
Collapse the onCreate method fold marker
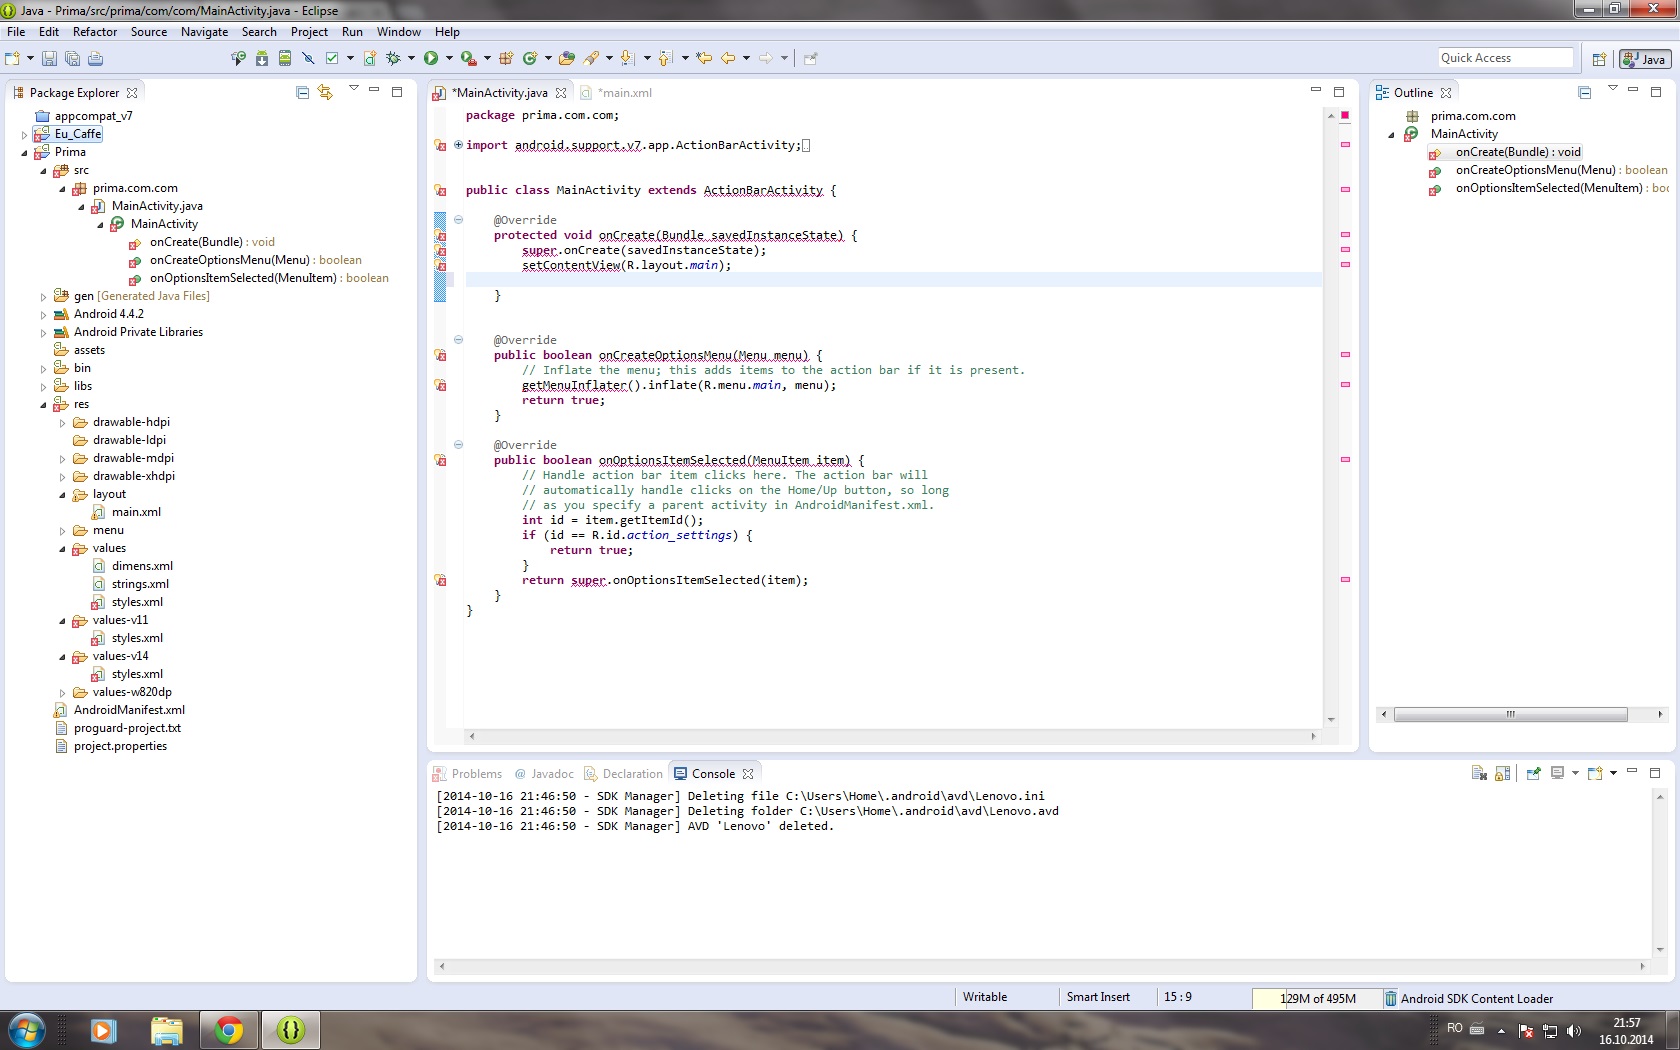click(458, 220)
